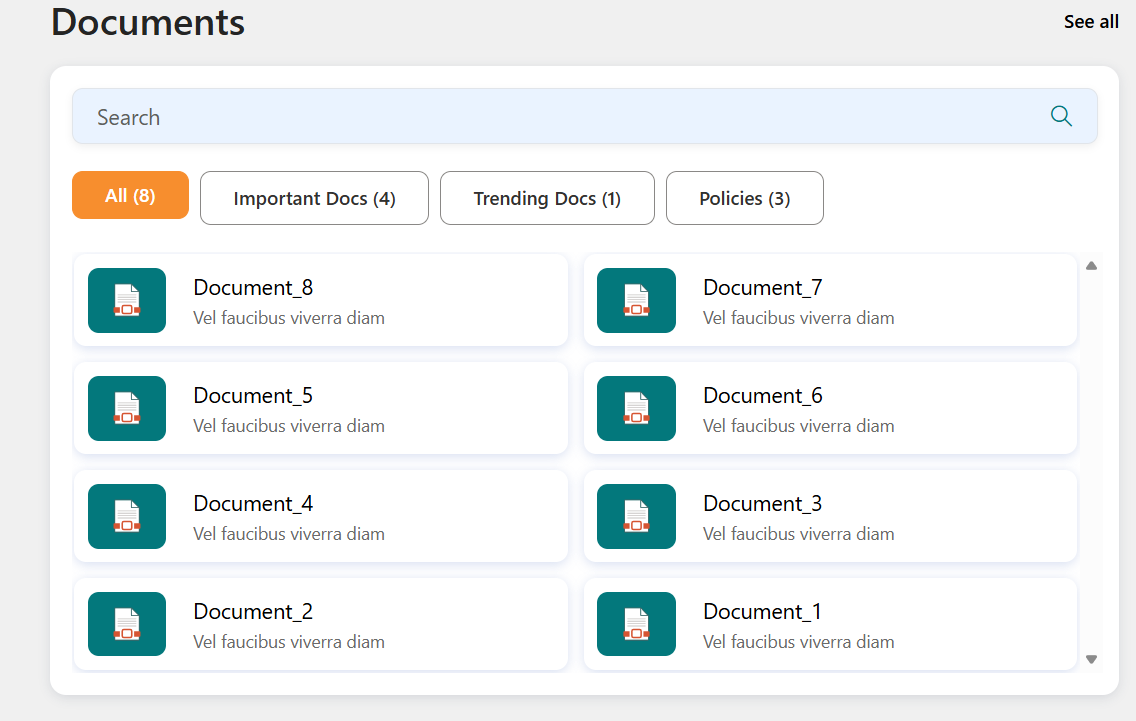Focus the Search input field
Screen dimensions: 1136x721
point(560,117)
